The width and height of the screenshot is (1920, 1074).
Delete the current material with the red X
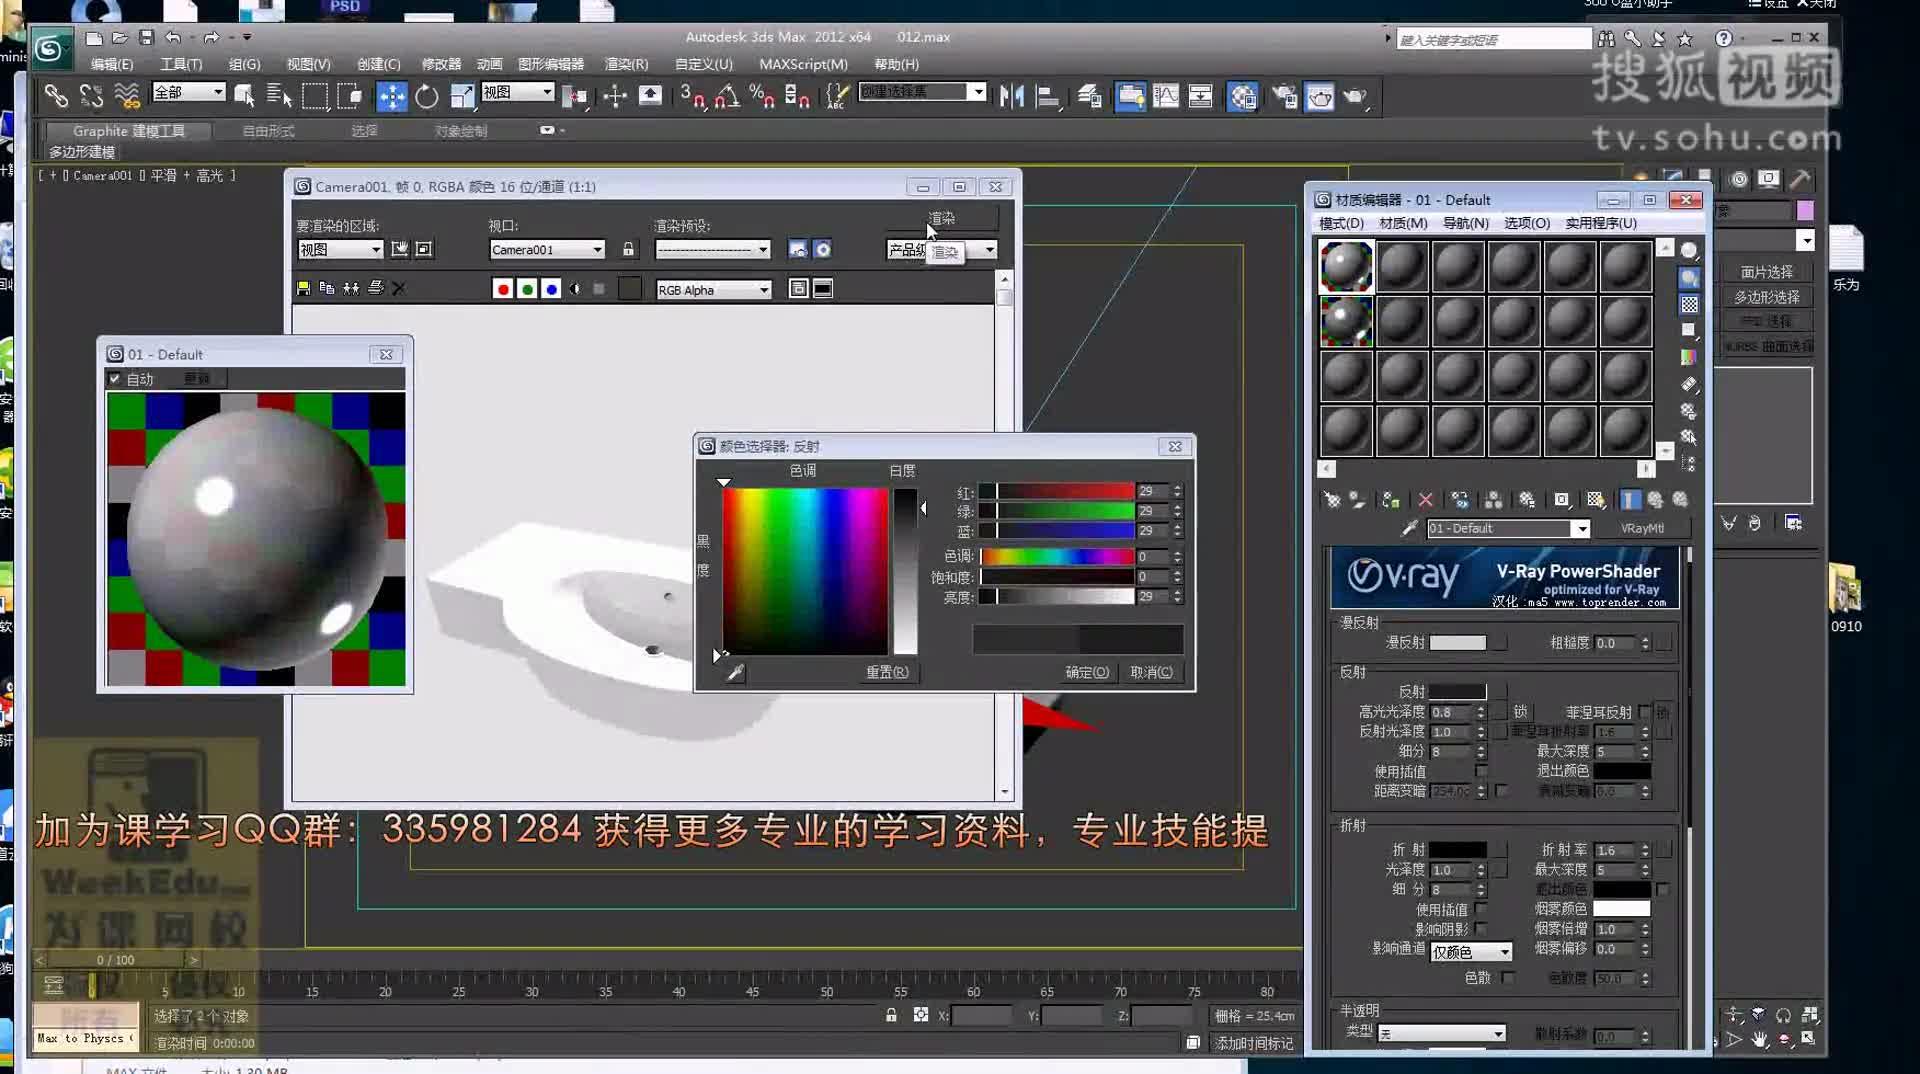tap(1426, 500)
